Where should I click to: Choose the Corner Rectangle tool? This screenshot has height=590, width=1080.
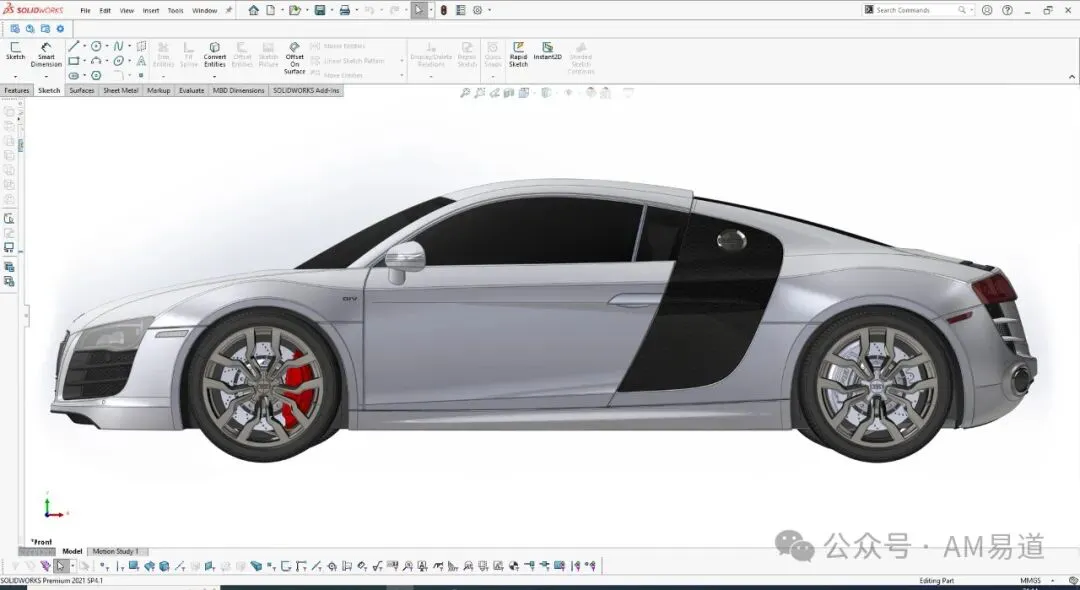(x=74, y=61)
